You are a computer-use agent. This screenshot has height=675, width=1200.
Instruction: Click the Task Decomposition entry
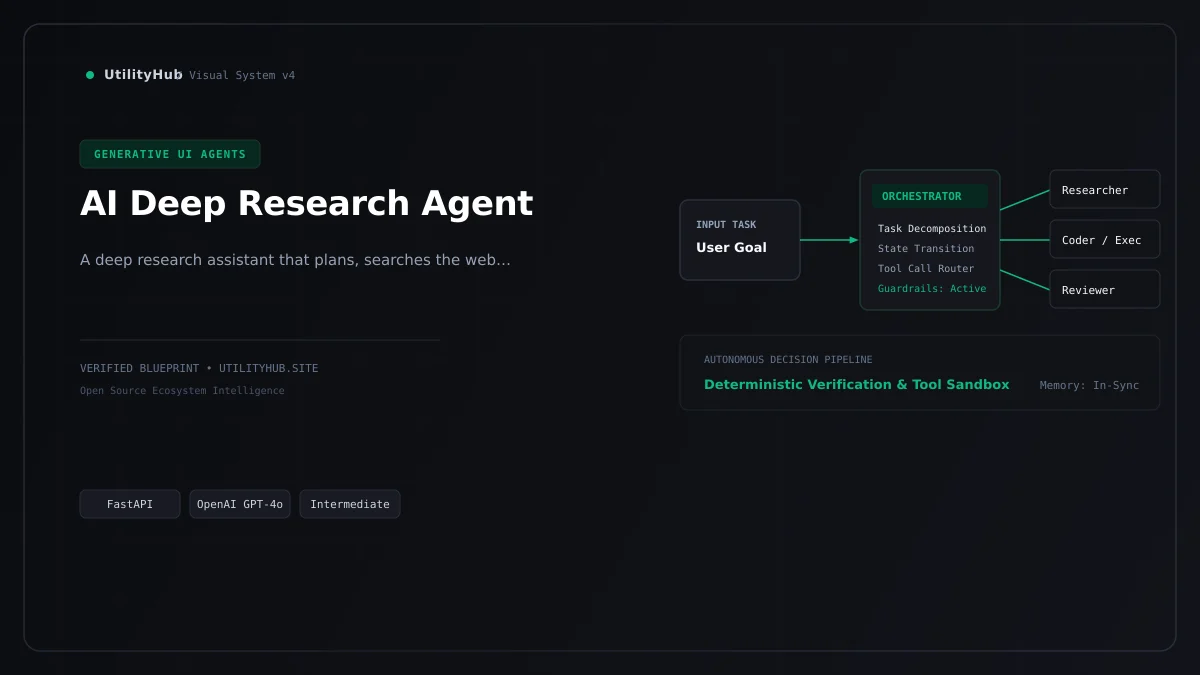pyautogui.click(x=932, y=229)
